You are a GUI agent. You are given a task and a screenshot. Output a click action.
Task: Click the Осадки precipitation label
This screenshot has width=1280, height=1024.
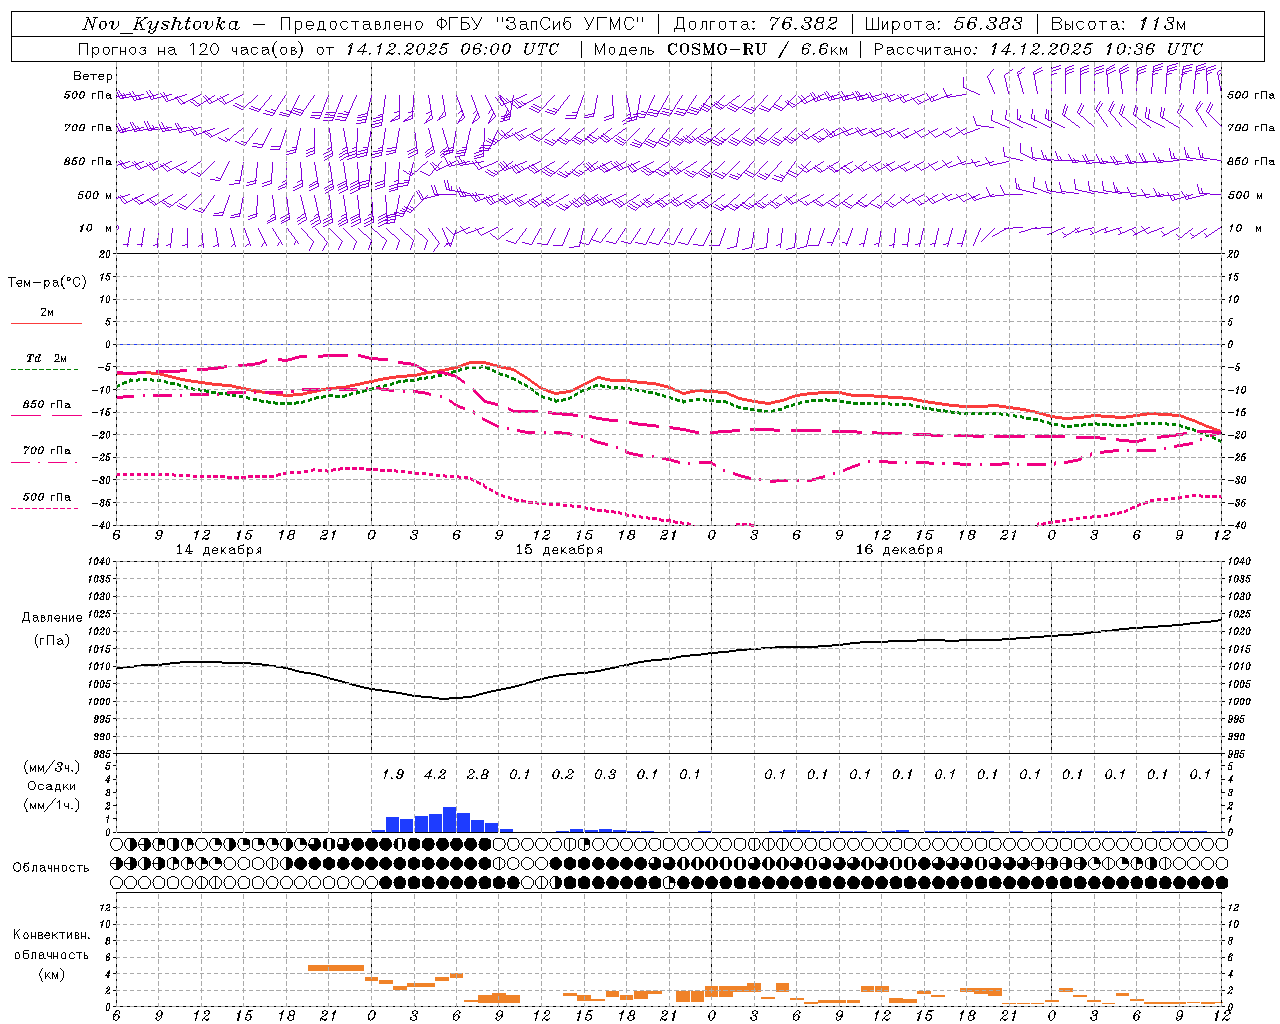pyautogui.click(x=52, y=786)
